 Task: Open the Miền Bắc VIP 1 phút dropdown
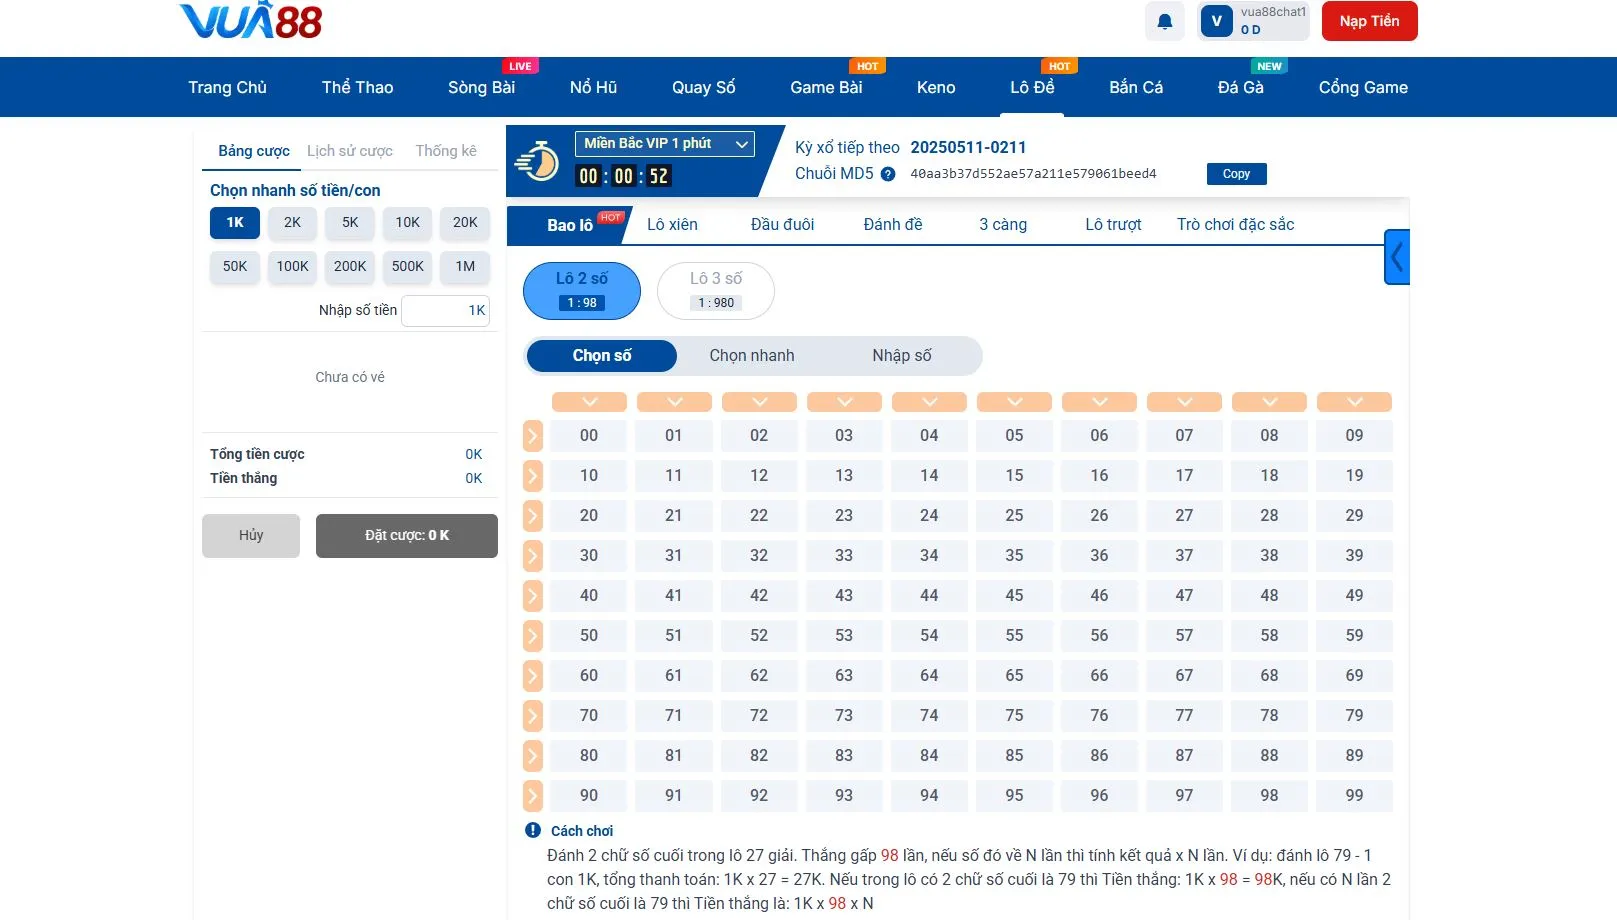(663, 143)
